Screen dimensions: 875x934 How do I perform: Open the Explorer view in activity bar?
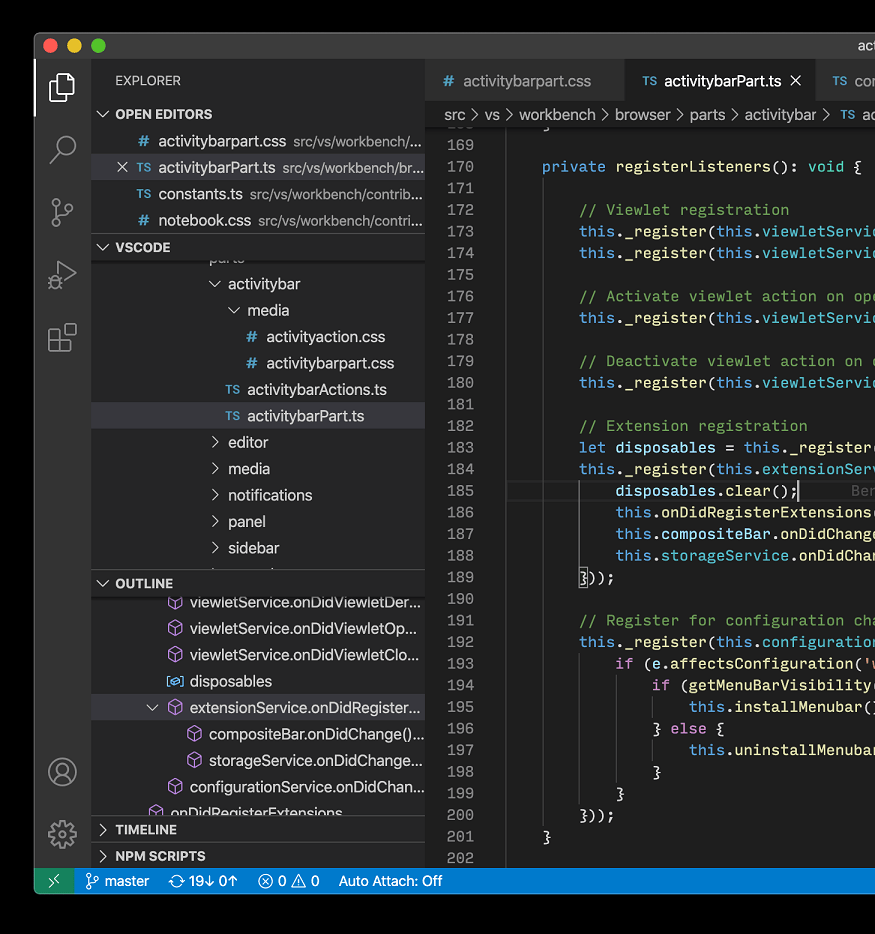point(62,88)
